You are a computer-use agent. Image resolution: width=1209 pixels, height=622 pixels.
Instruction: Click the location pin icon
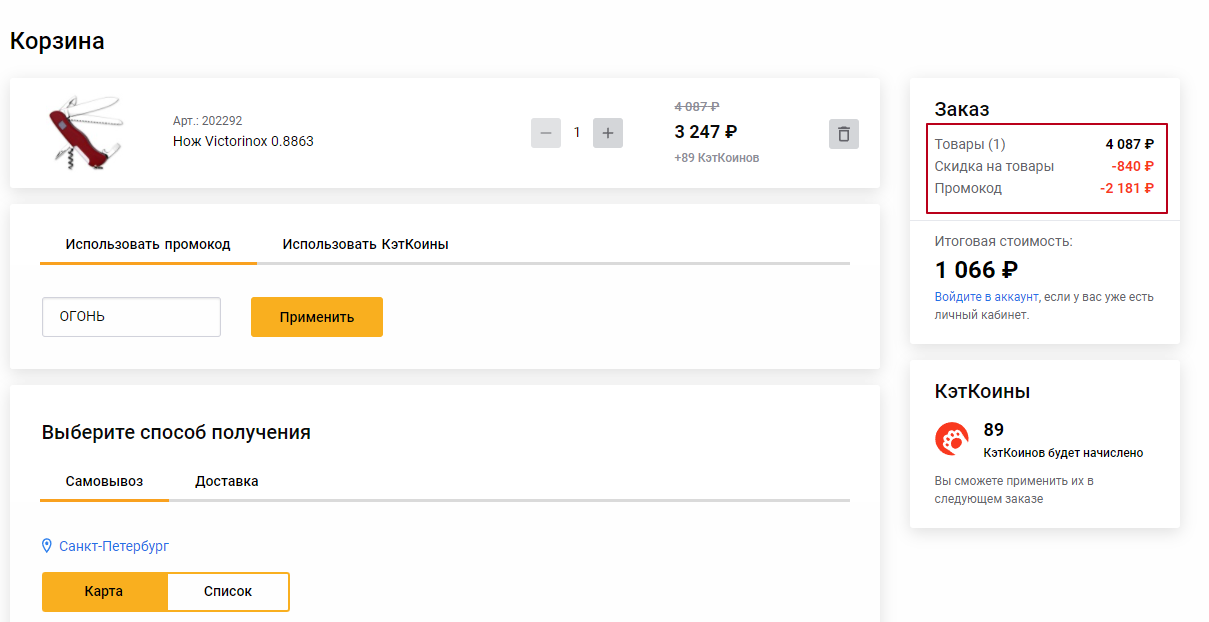click(46, 546)
